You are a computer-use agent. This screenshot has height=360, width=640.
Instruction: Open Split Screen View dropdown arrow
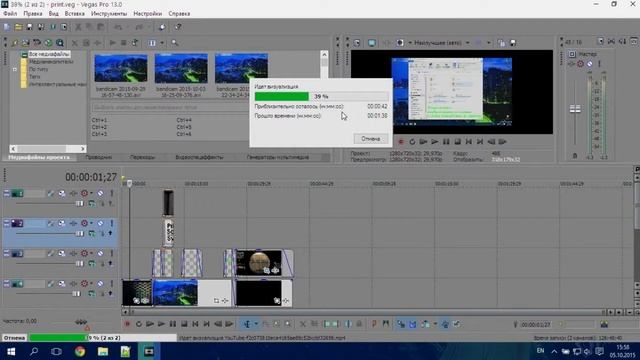409,42
